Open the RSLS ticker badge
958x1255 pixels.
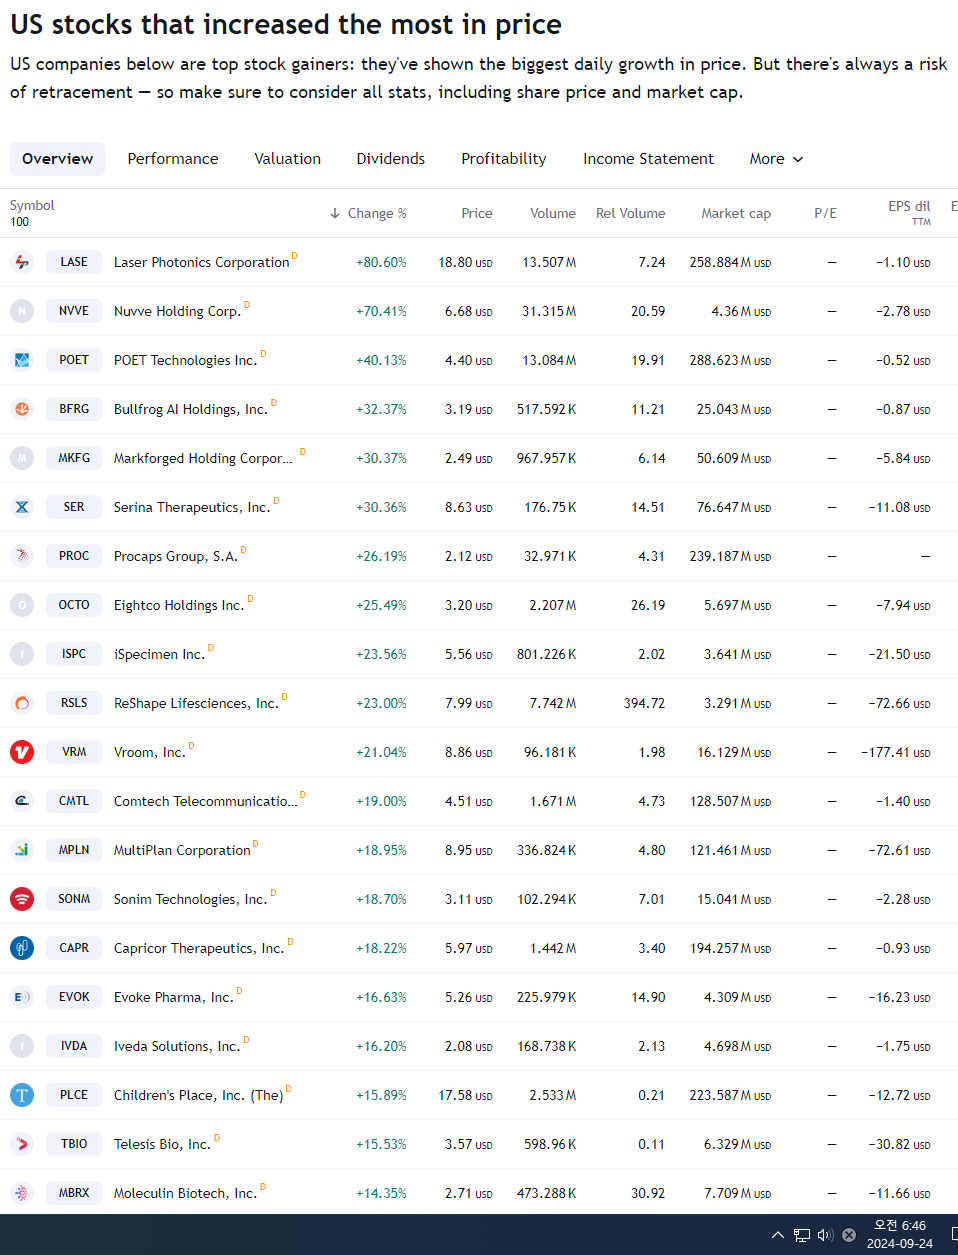(x=74, y=703)
